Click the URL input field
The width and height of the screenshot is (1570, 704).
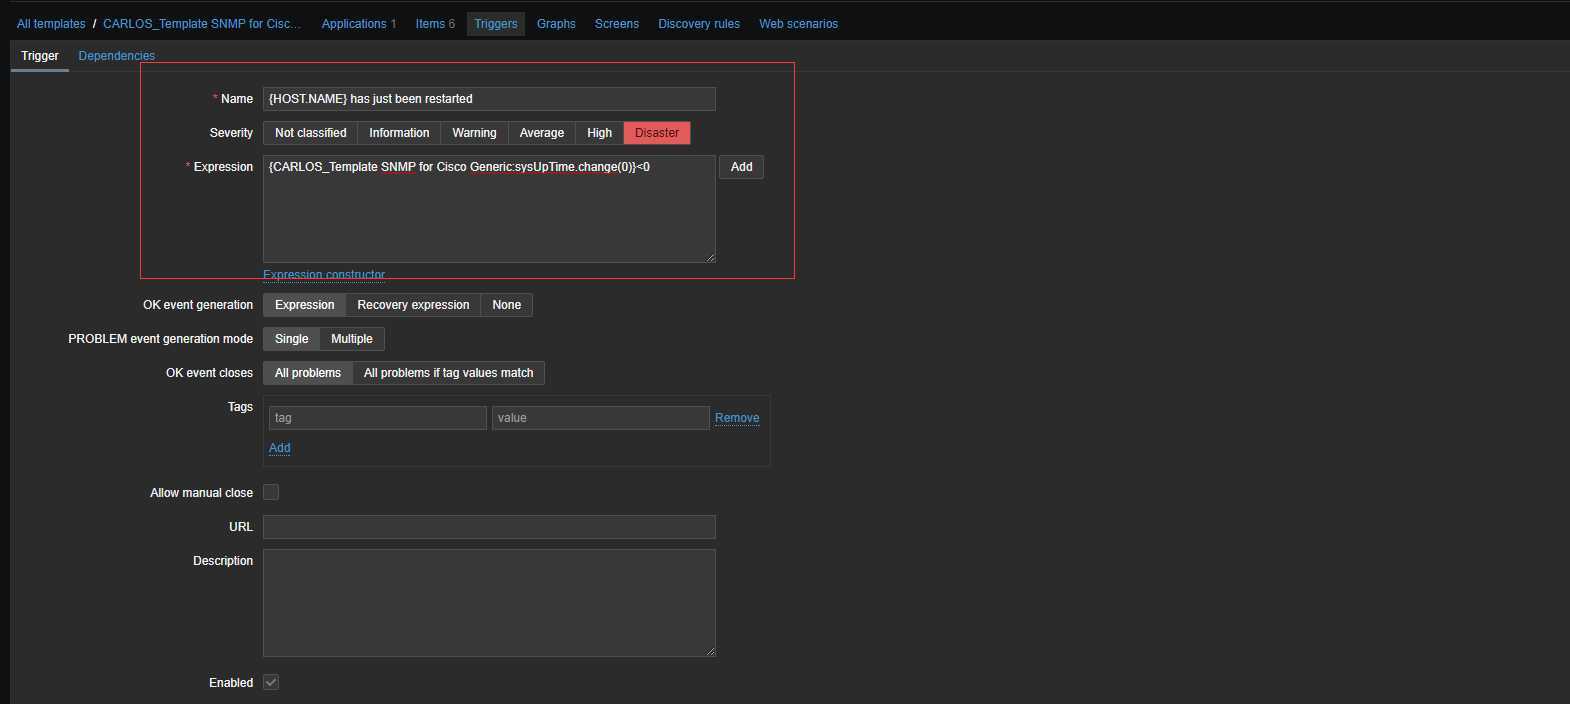coord(489,527)
